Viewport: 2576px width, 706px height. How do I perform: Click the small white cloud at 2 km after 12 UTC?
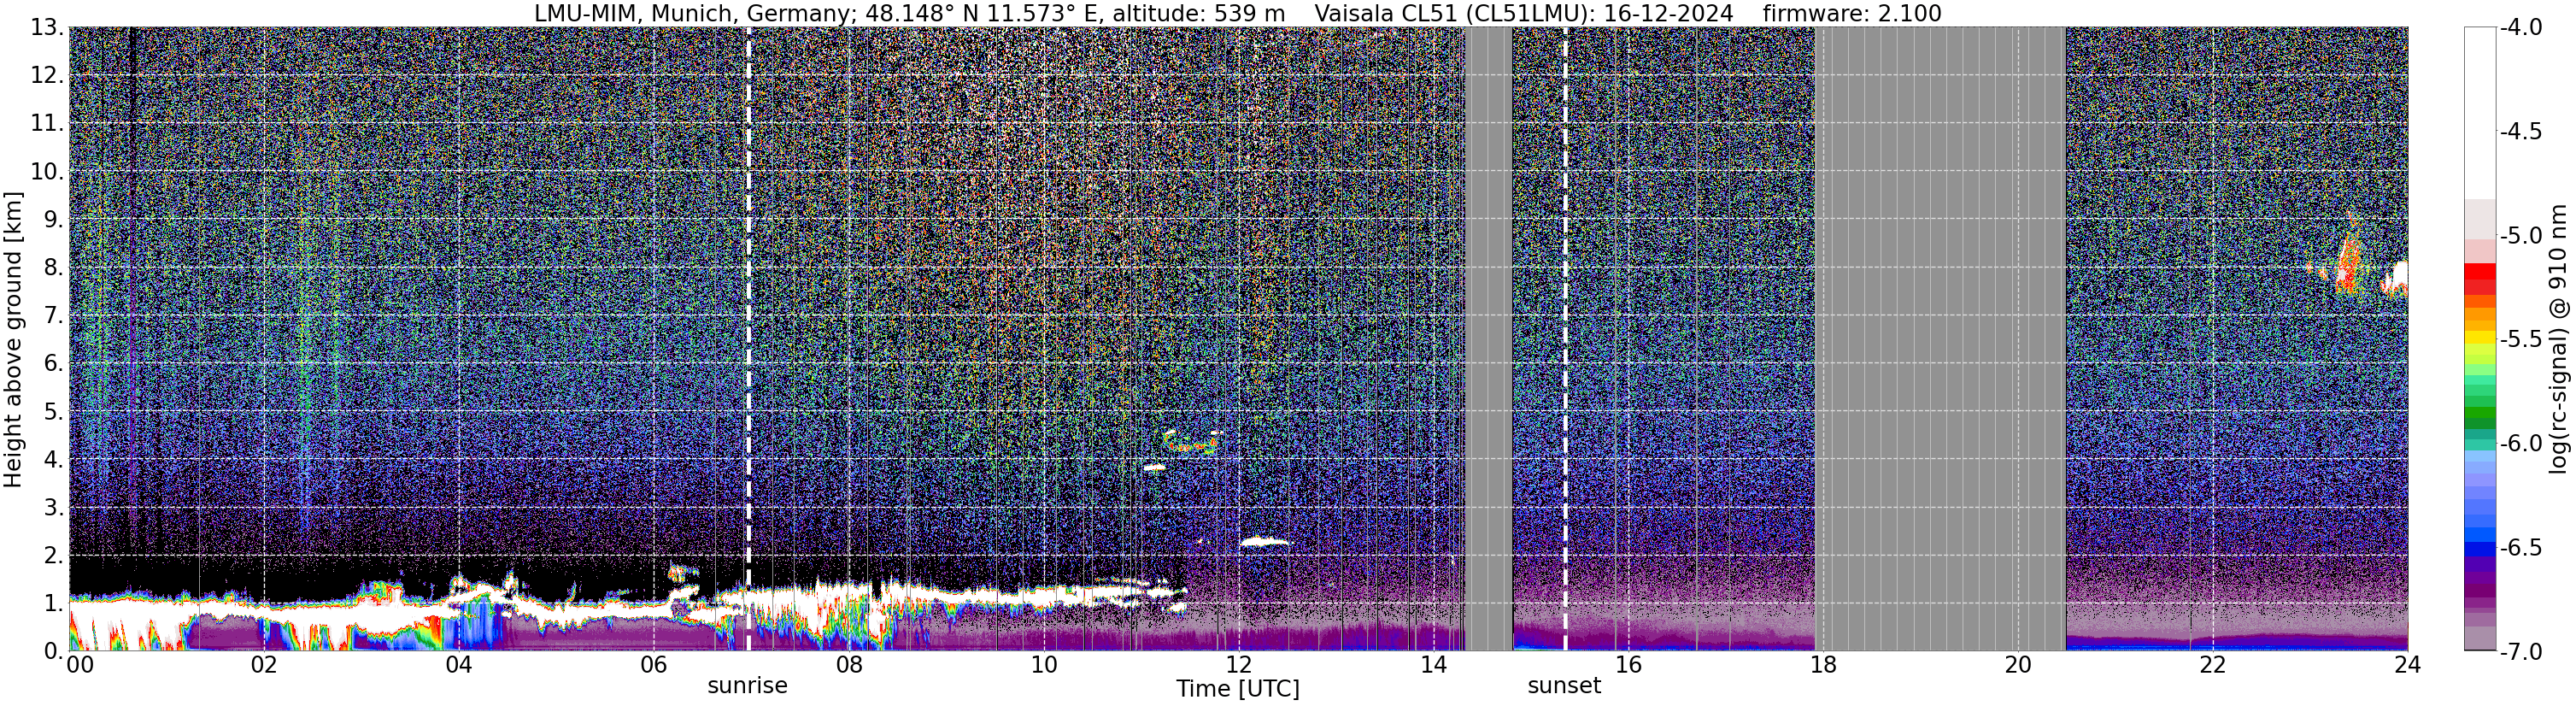(x=1265, y=542)
